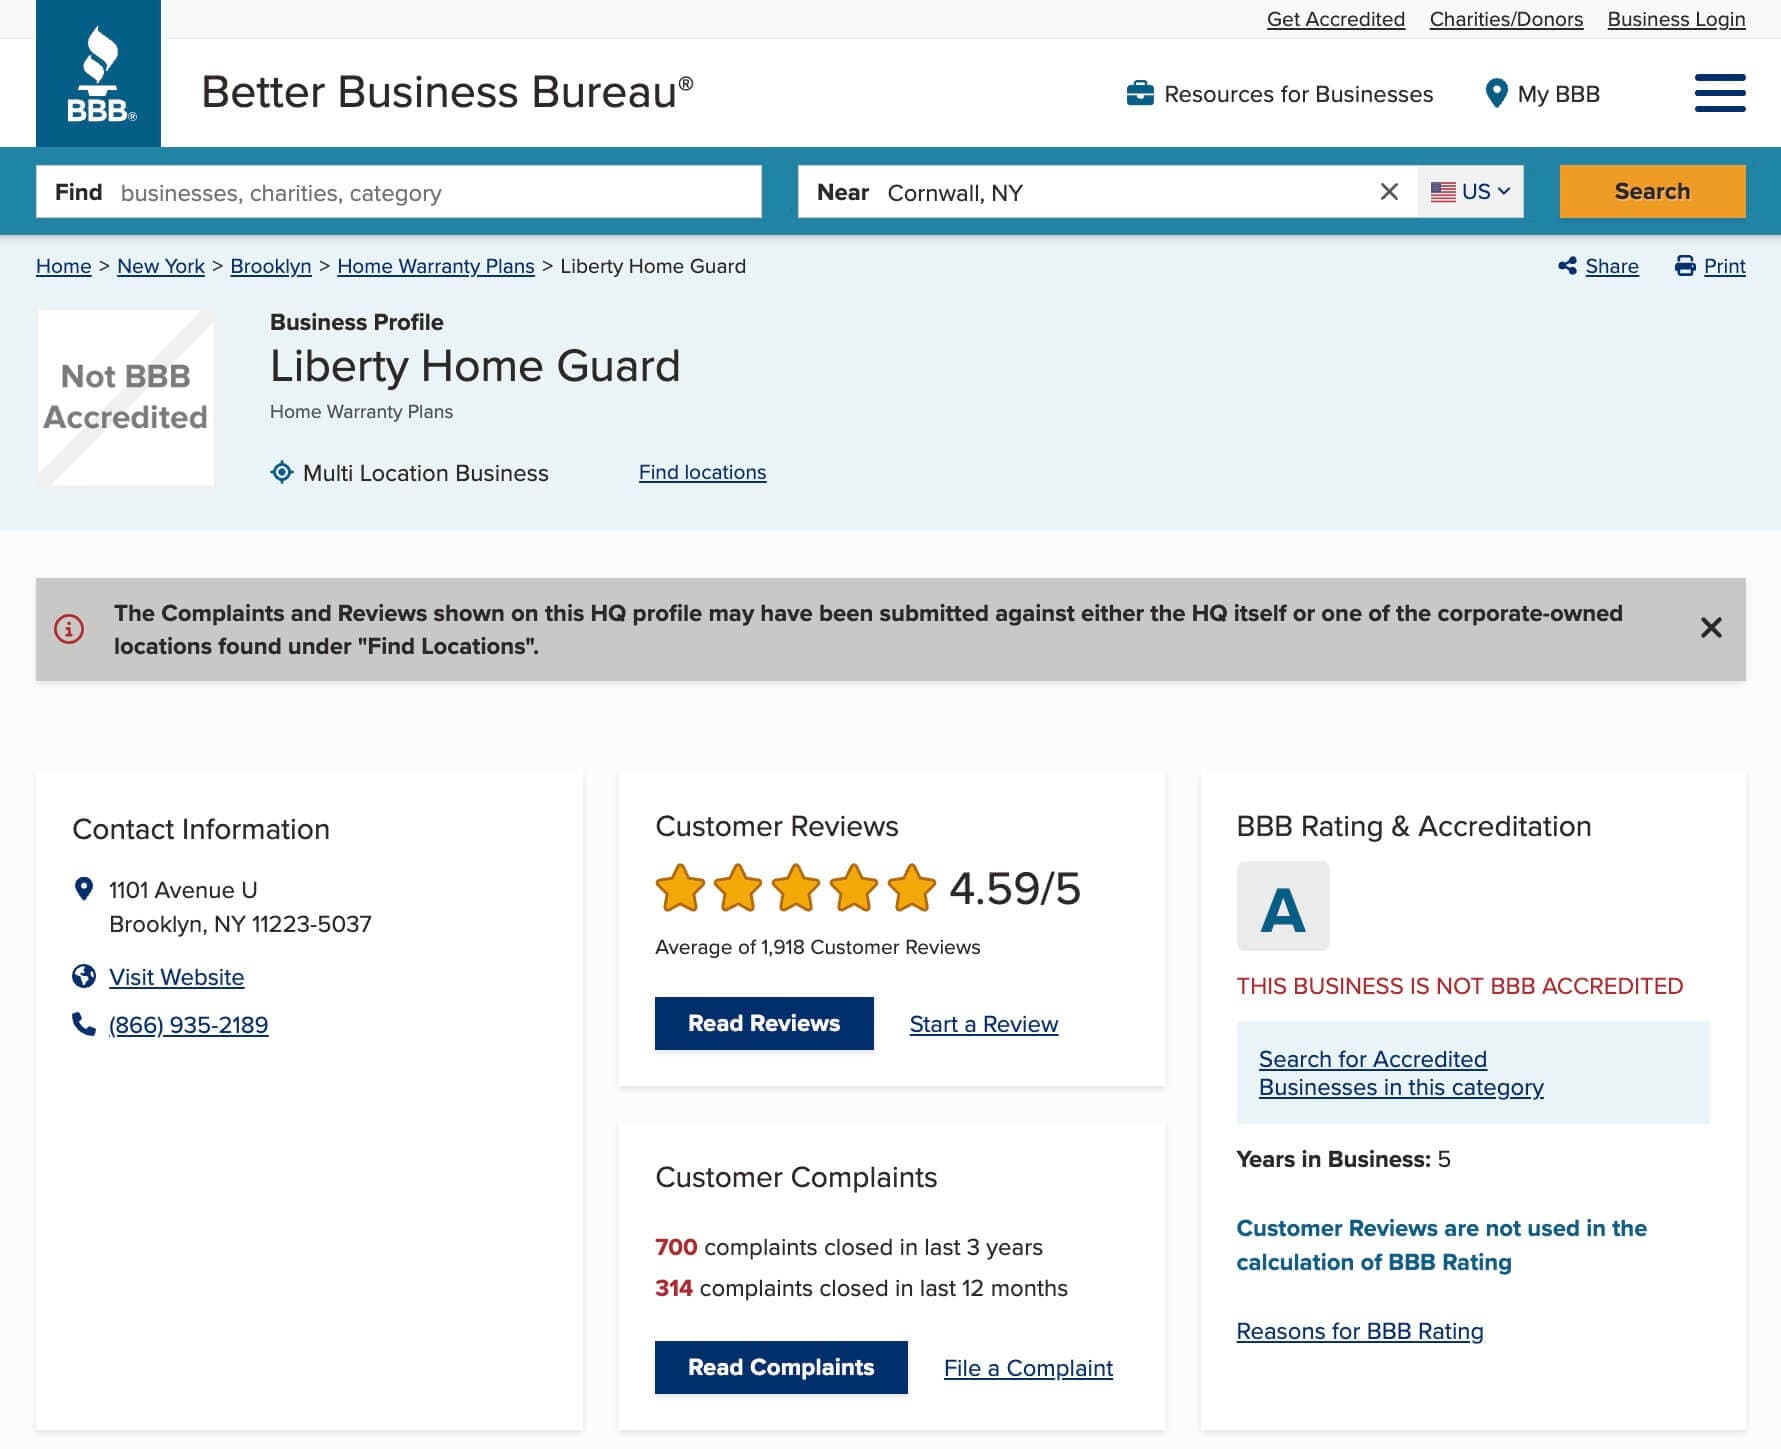Open Reasons for BBB Rating link
This screenshot has width=1781, height=1449.
coord(1360,1331)
